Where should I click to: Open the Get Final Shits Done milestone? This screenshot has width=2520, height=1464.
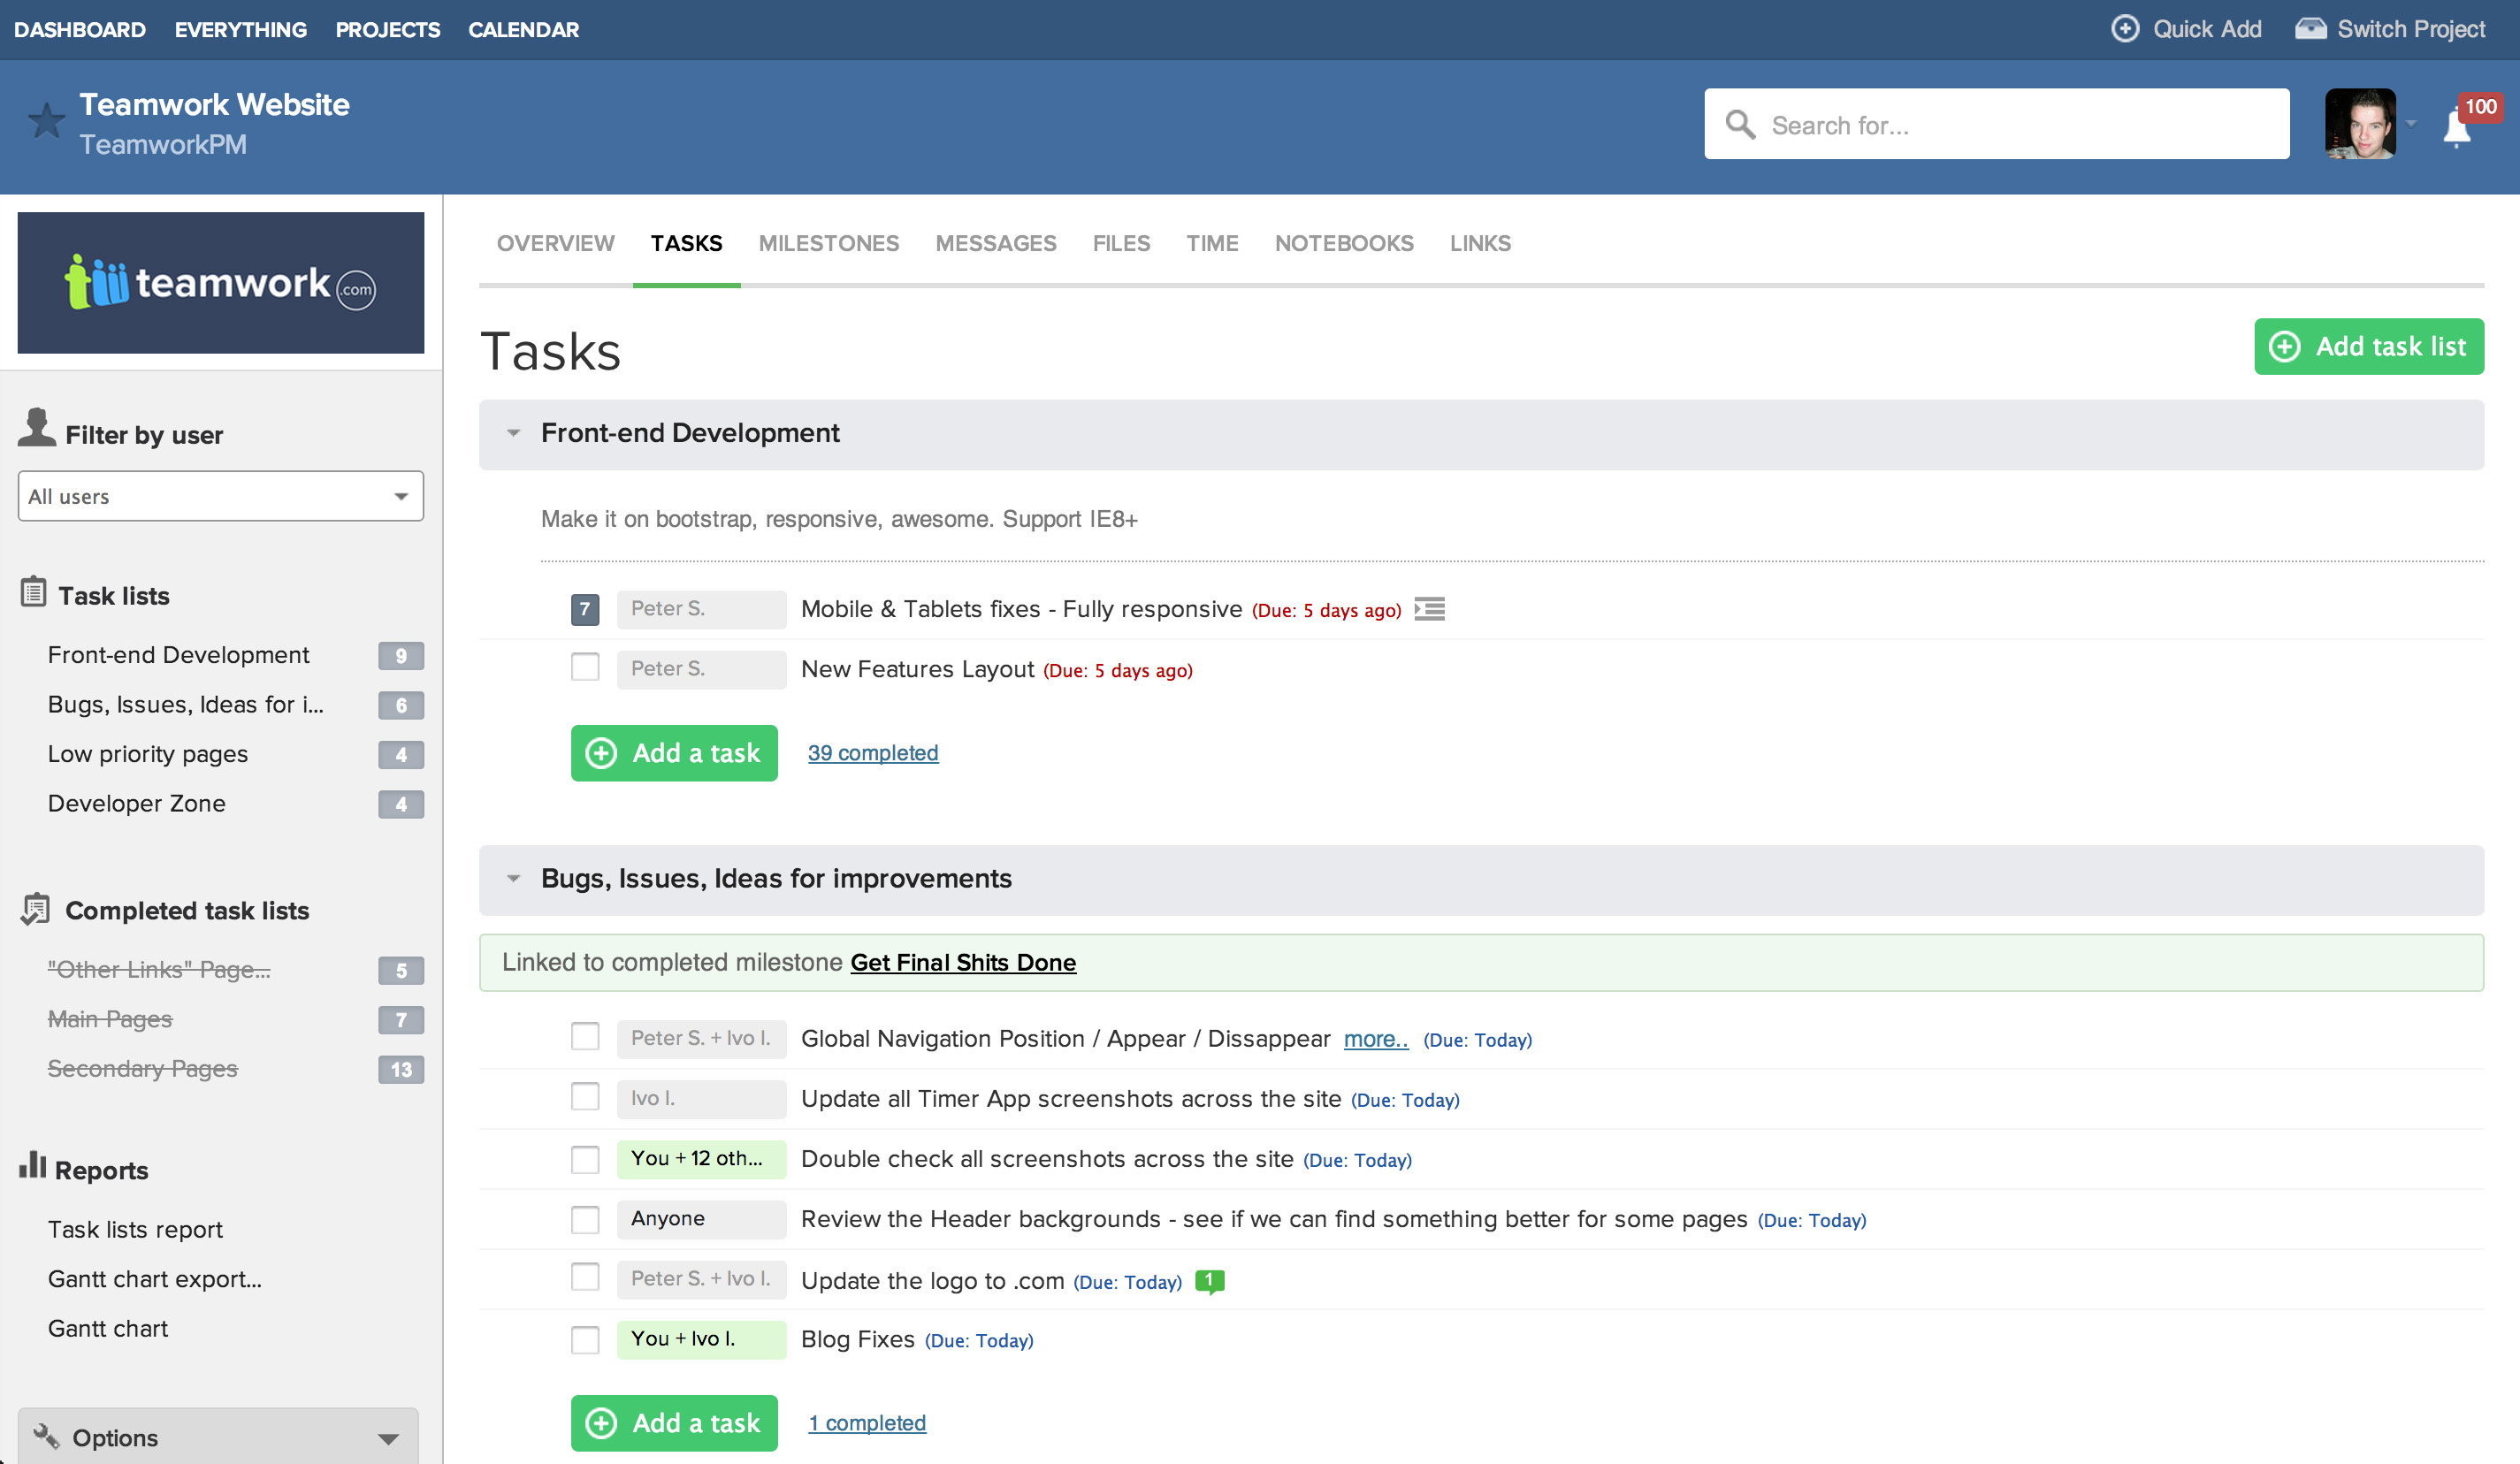(x=962, y=962)
